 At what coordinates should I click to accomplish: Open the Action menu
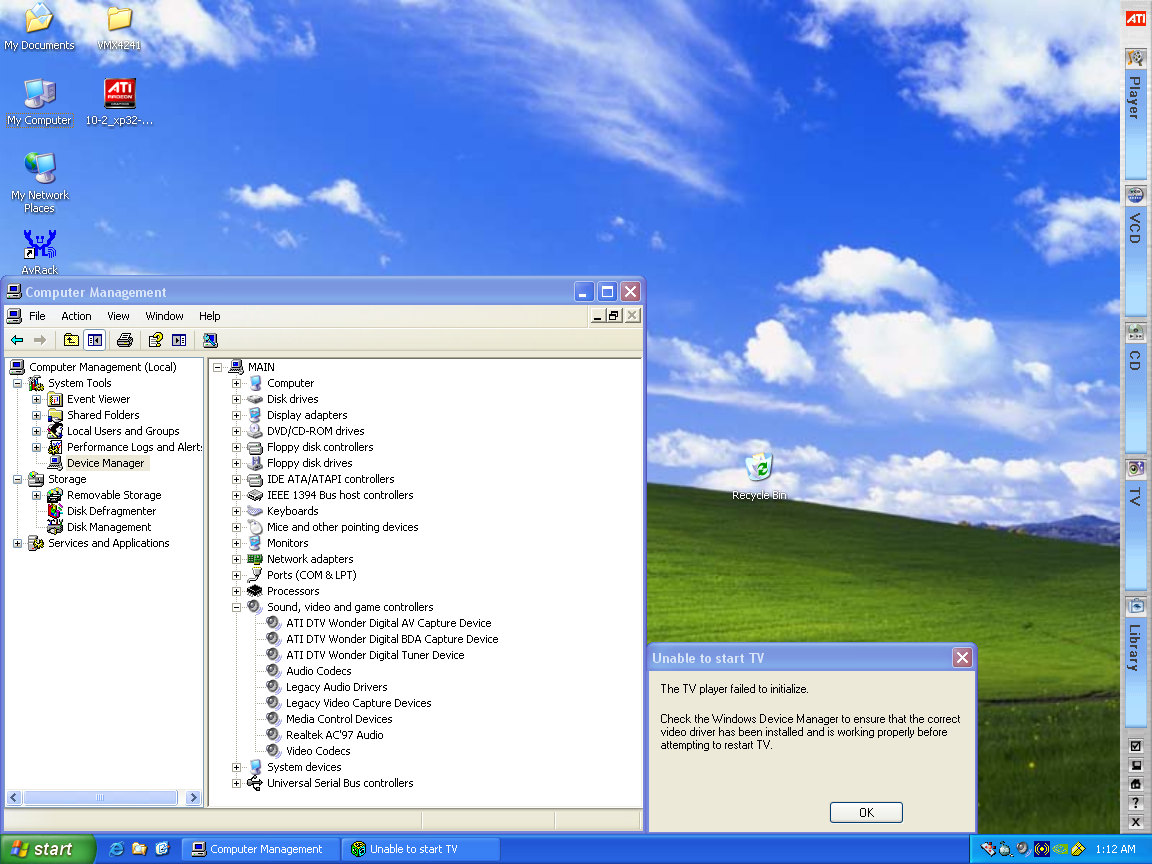coord(76,316)
